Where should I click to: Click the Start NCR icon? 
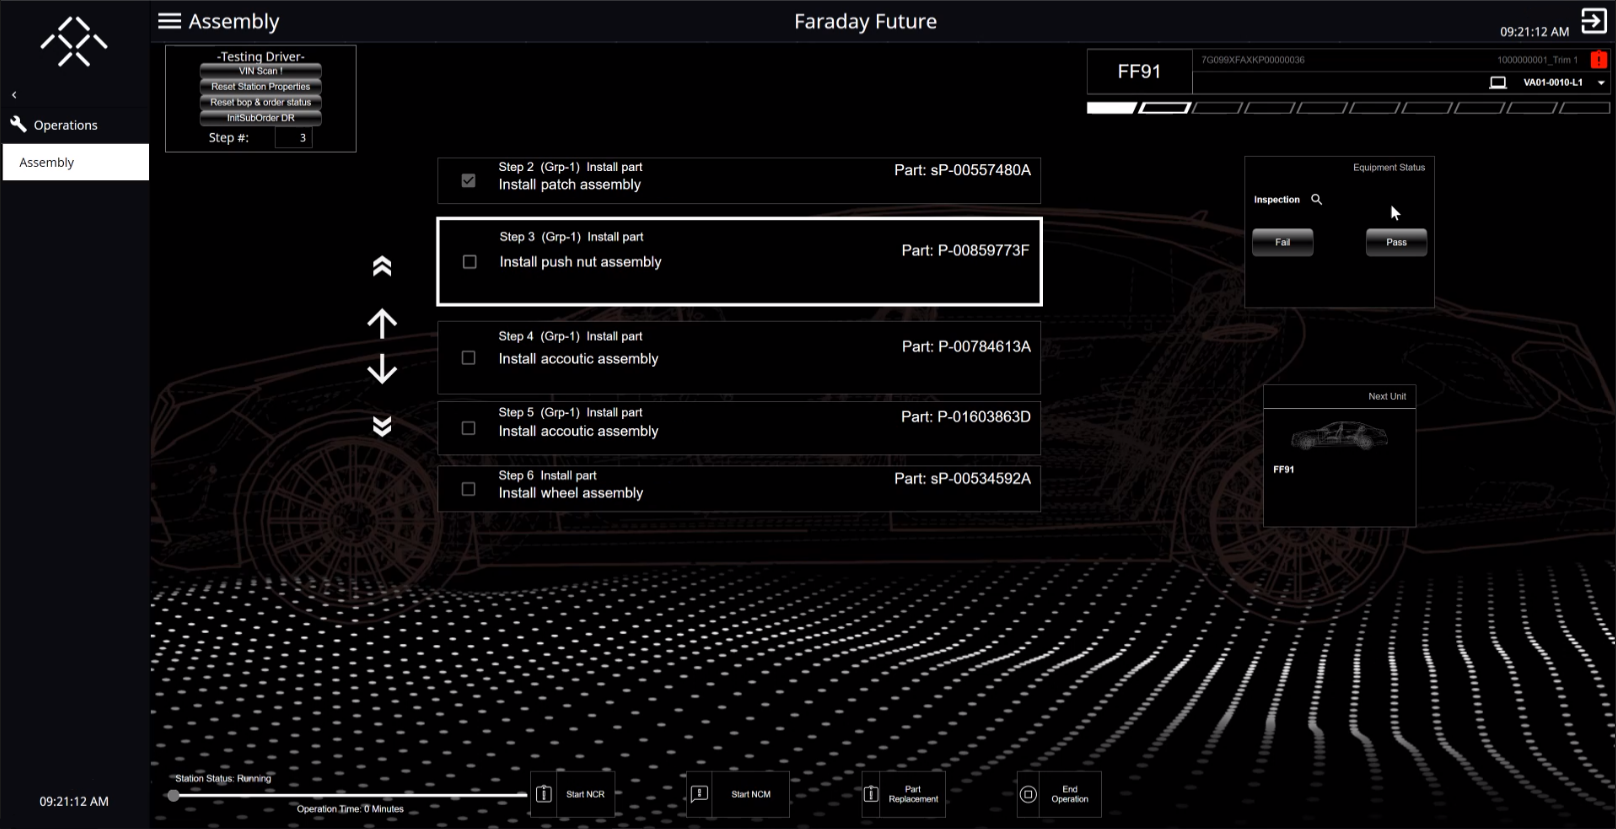[x=543, y=794]
